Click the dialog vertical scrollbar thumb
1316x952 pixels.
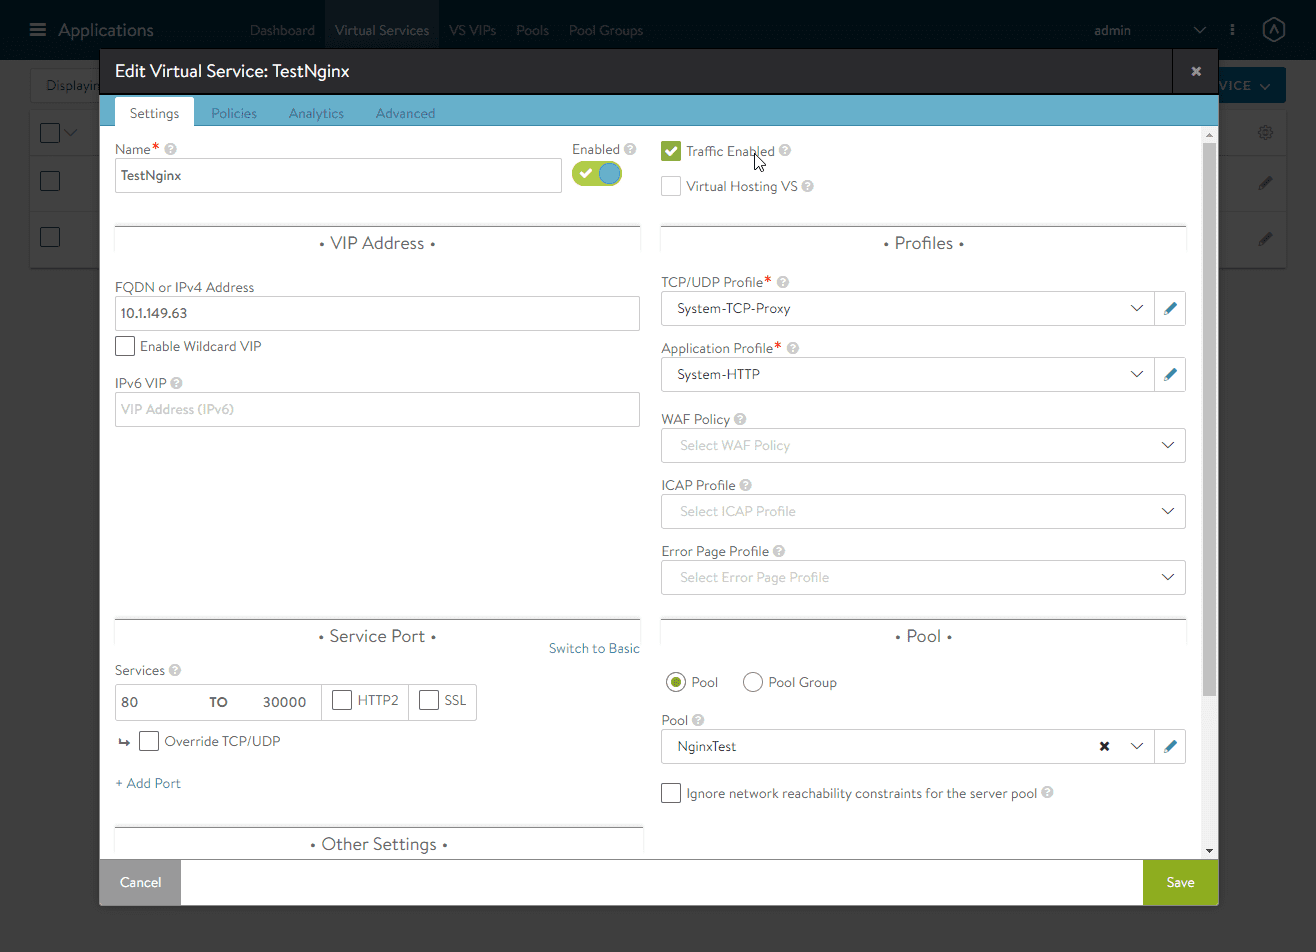1209,418
